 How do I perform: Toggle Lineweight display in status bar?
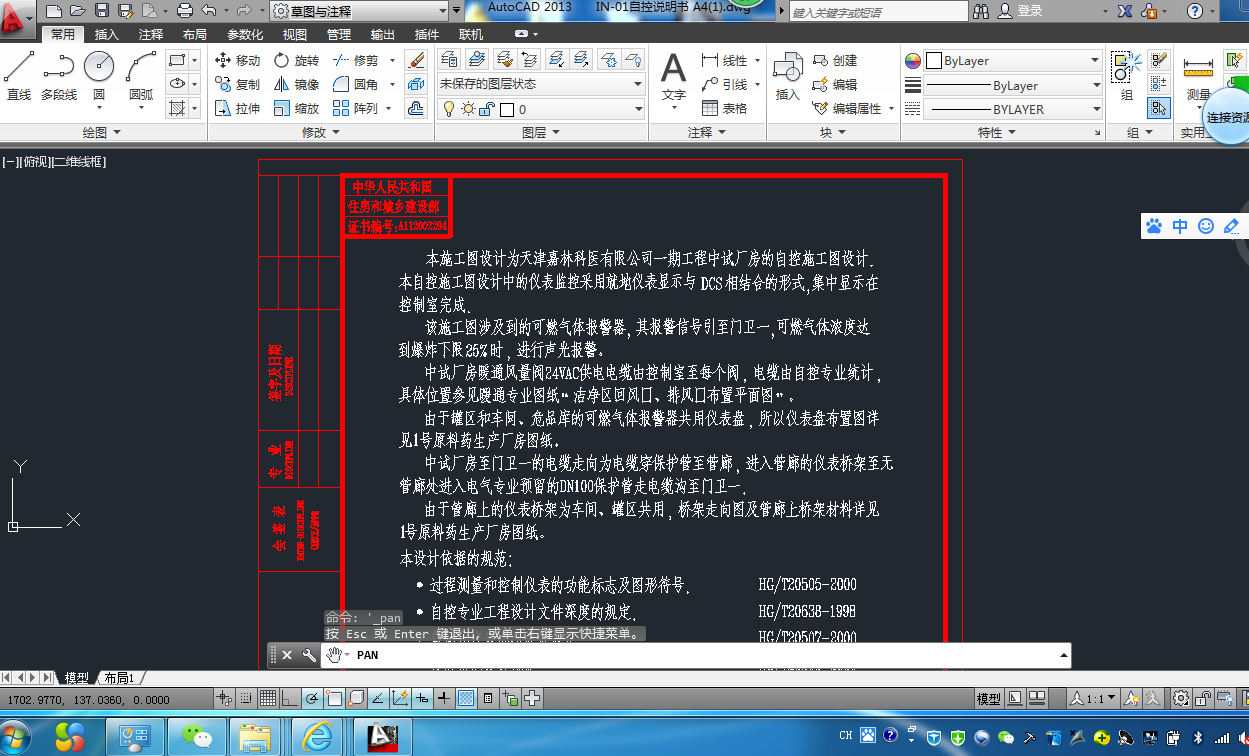pyautogui.click(x=444, y=698)
